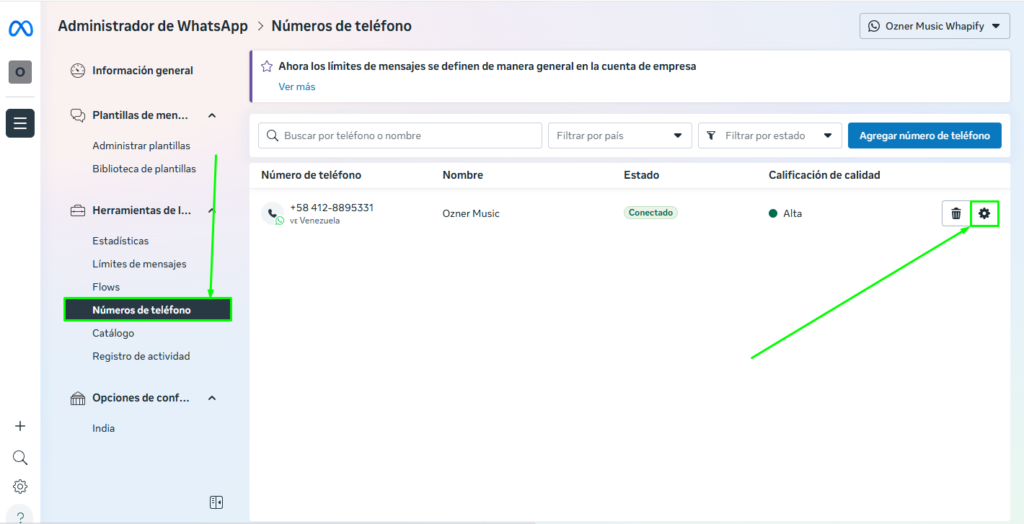Open the search magnifier in left rail
1024x524 pixels.
[20, 457]
